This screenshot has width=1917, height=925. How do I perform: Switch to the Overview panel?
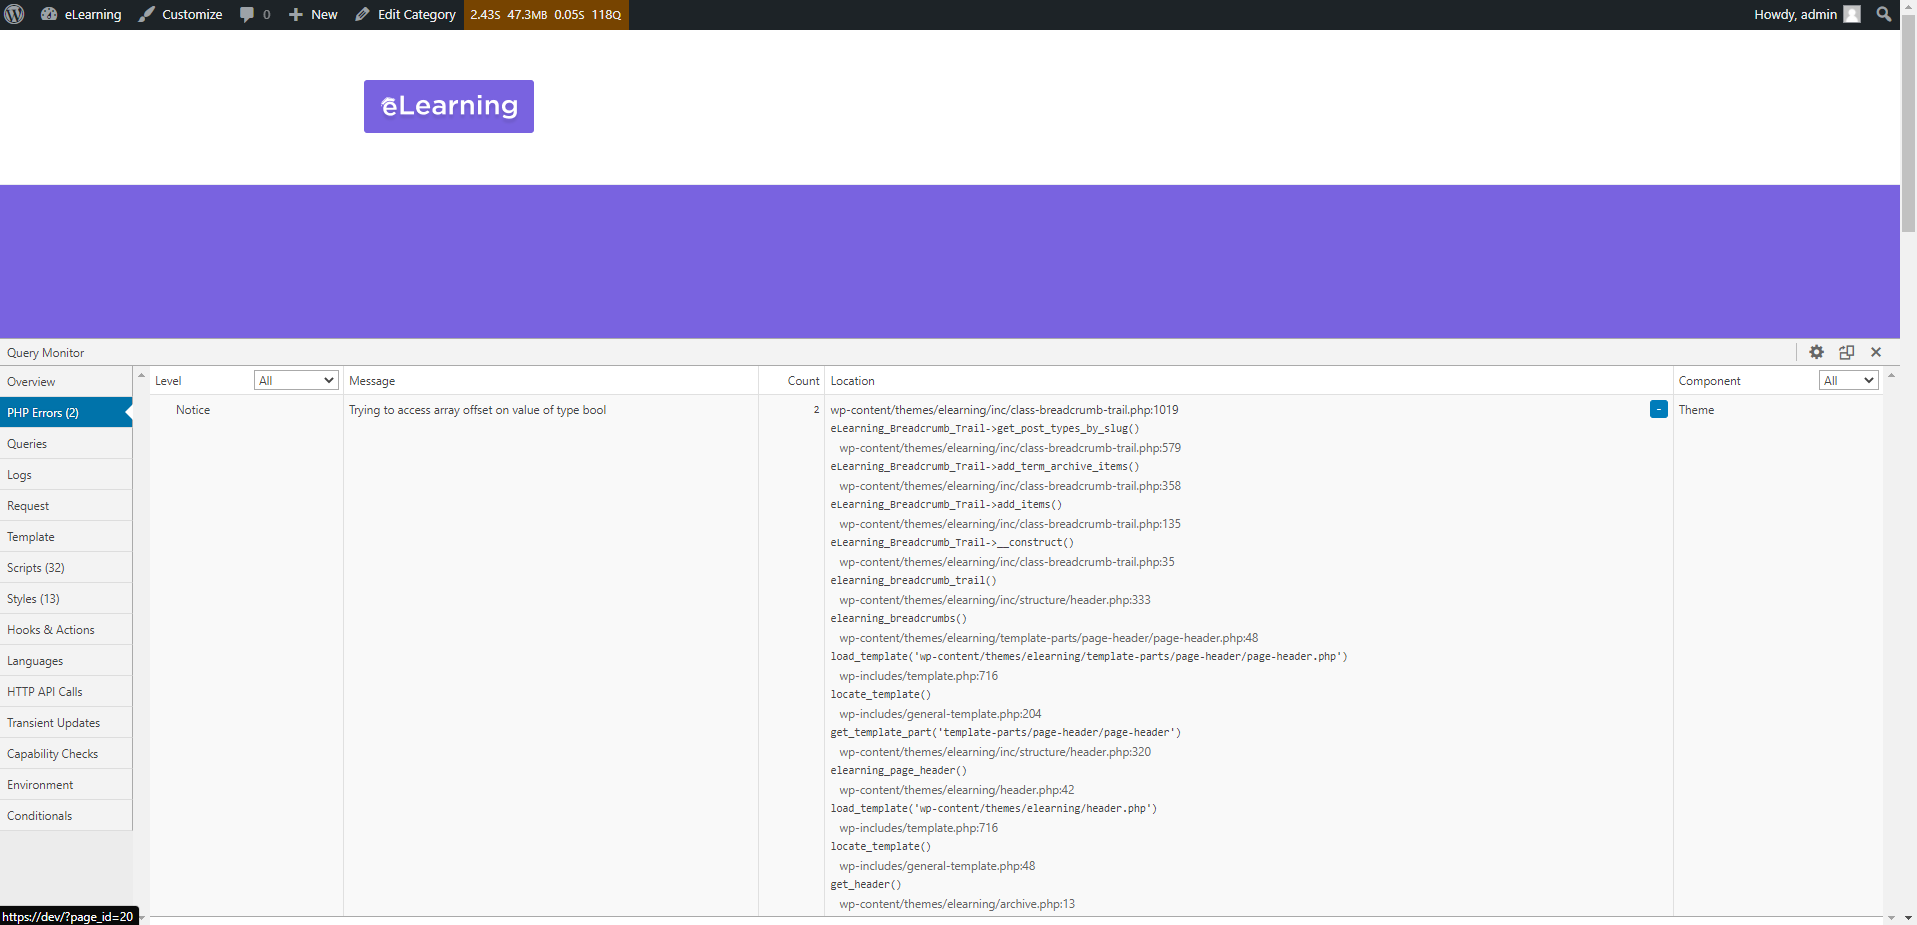(66, 382)
